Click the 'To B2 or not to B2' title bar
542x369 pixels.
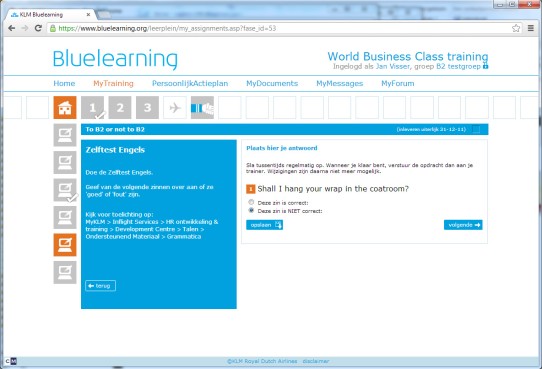(x=284, y=129)
